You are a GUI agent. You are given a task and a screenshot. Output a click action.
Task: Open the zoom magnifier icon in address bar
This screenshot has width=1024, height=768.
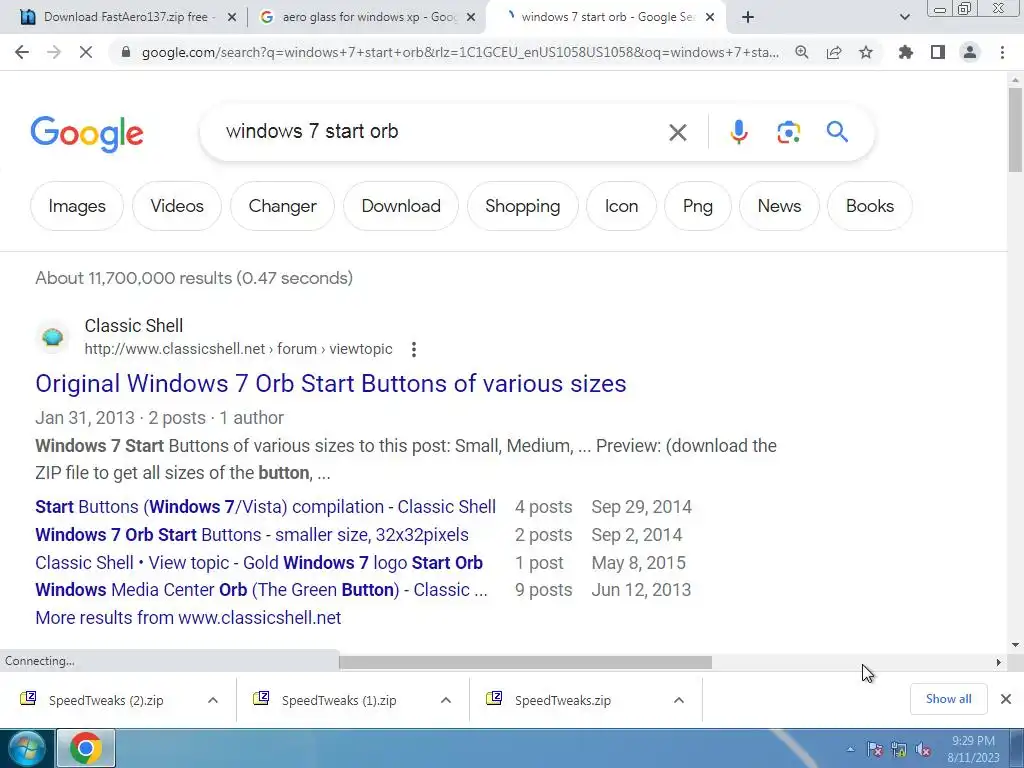point(801,52)
